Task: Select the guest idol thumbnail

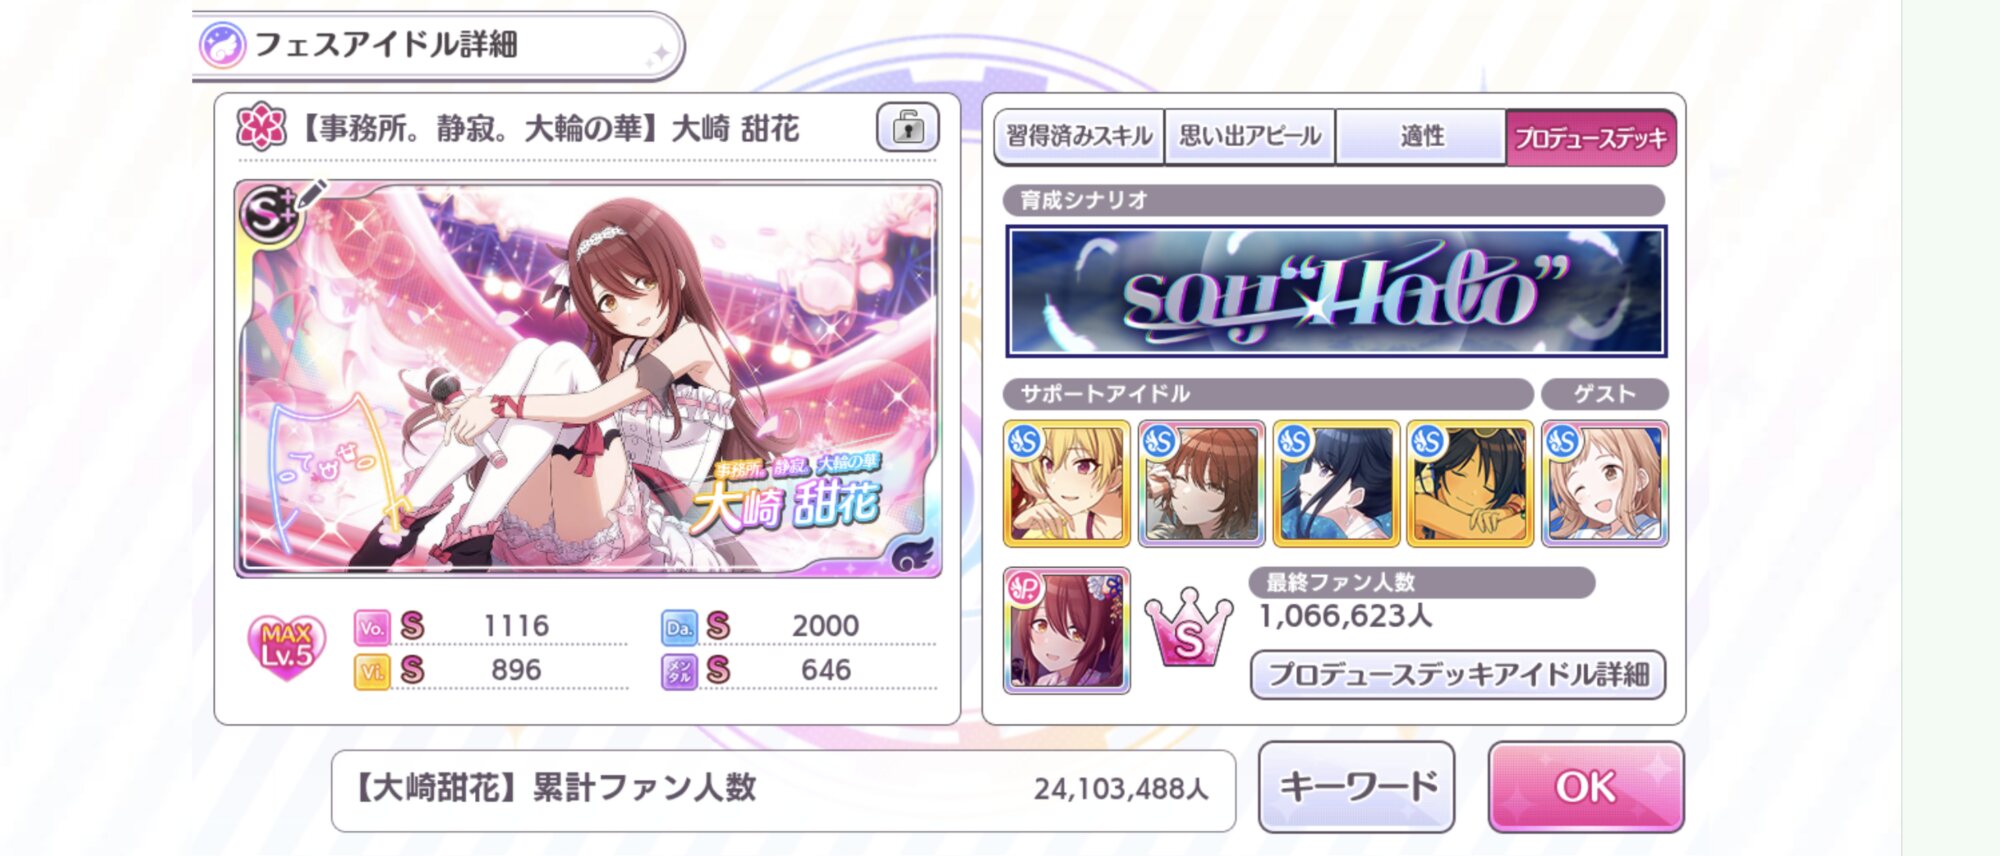Action: [1605, 484]
